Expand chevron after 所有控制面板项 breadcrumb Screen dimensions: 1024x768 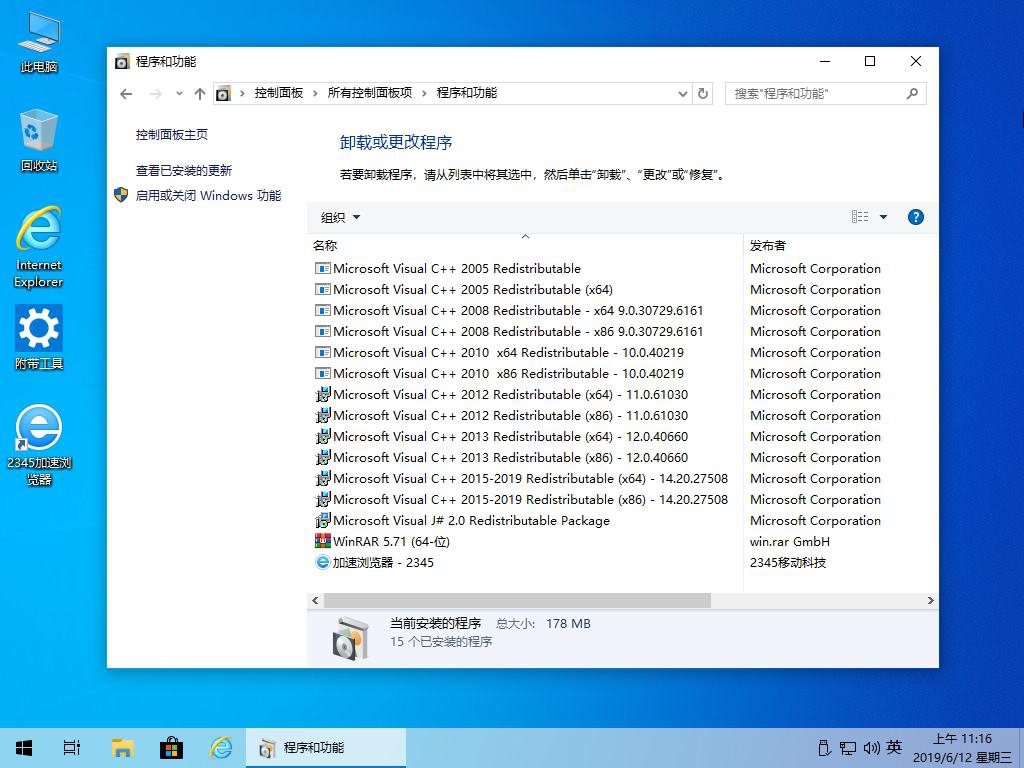424,93
